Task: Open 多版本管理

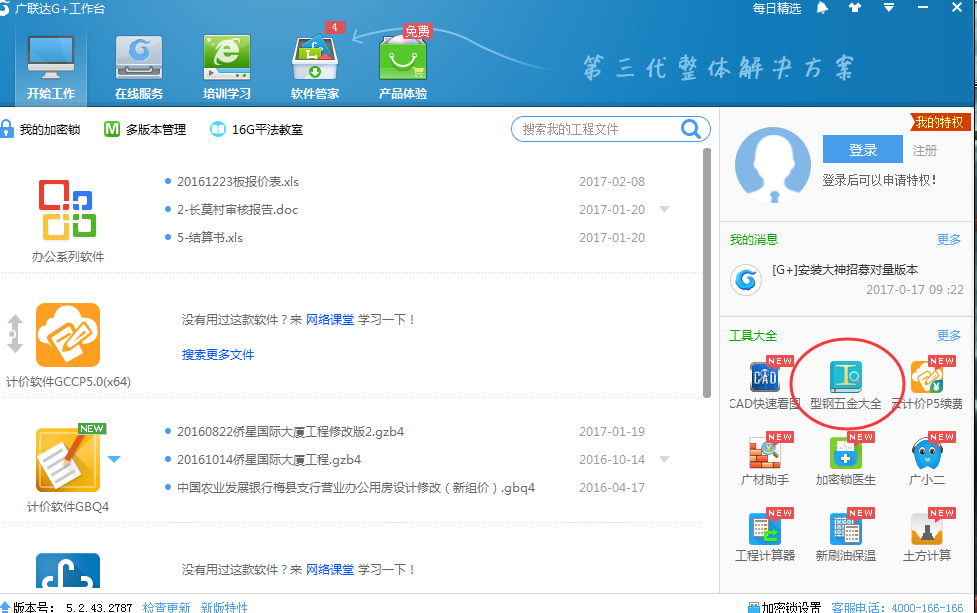Action: click(x=145, y=130)
